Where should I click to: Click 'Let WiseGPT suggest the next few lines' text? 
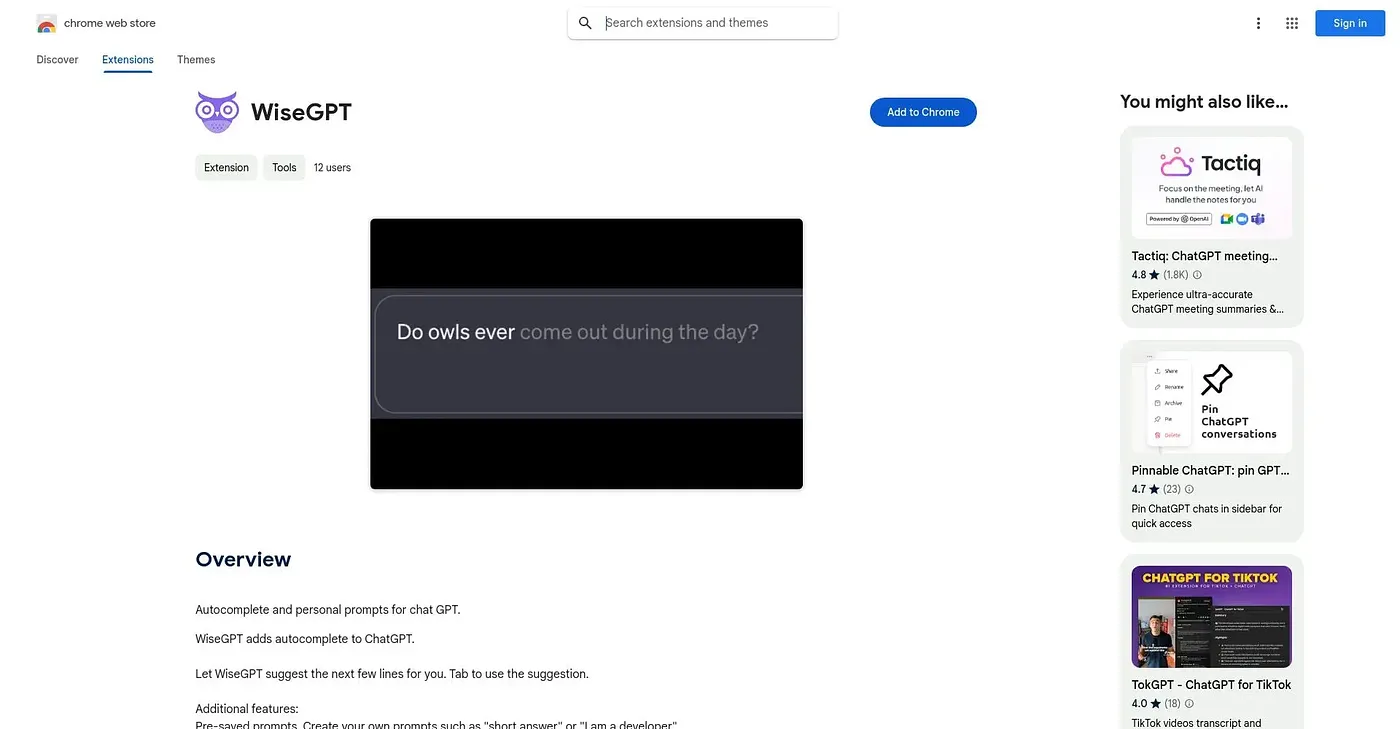[392, 674]
